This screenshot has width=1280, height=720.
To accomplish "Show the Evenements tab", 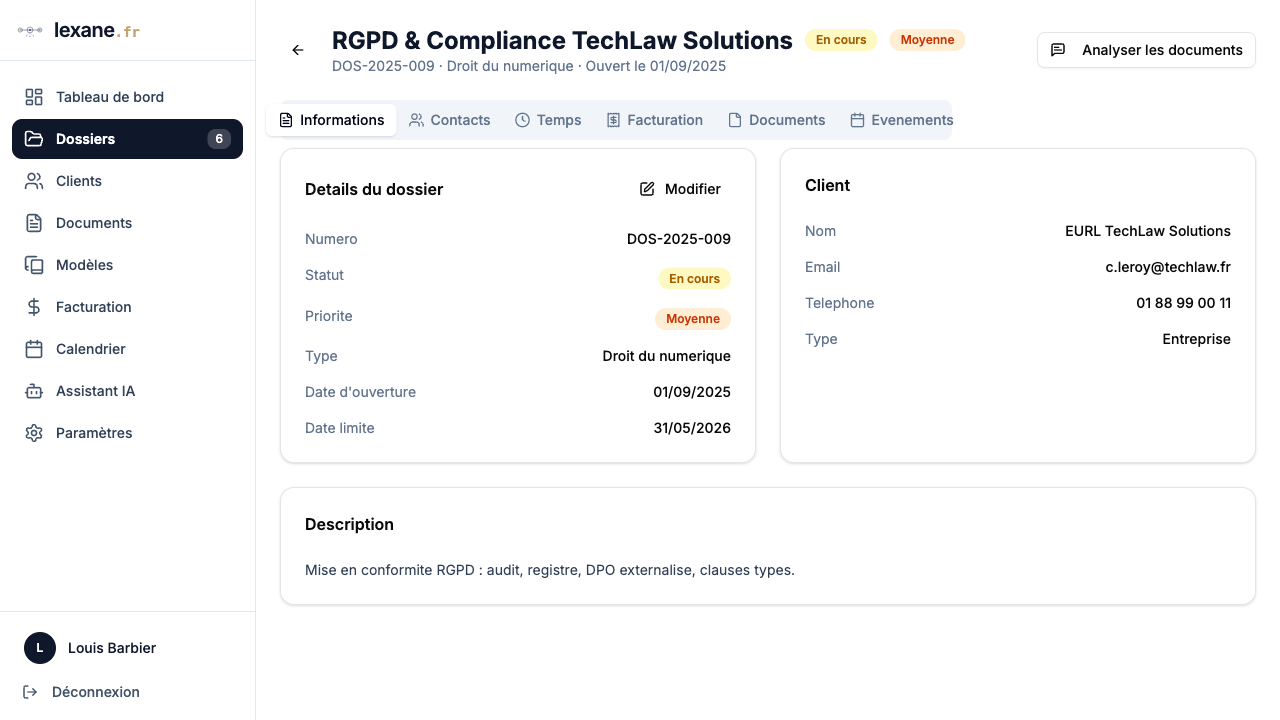I will click(901, 120).
